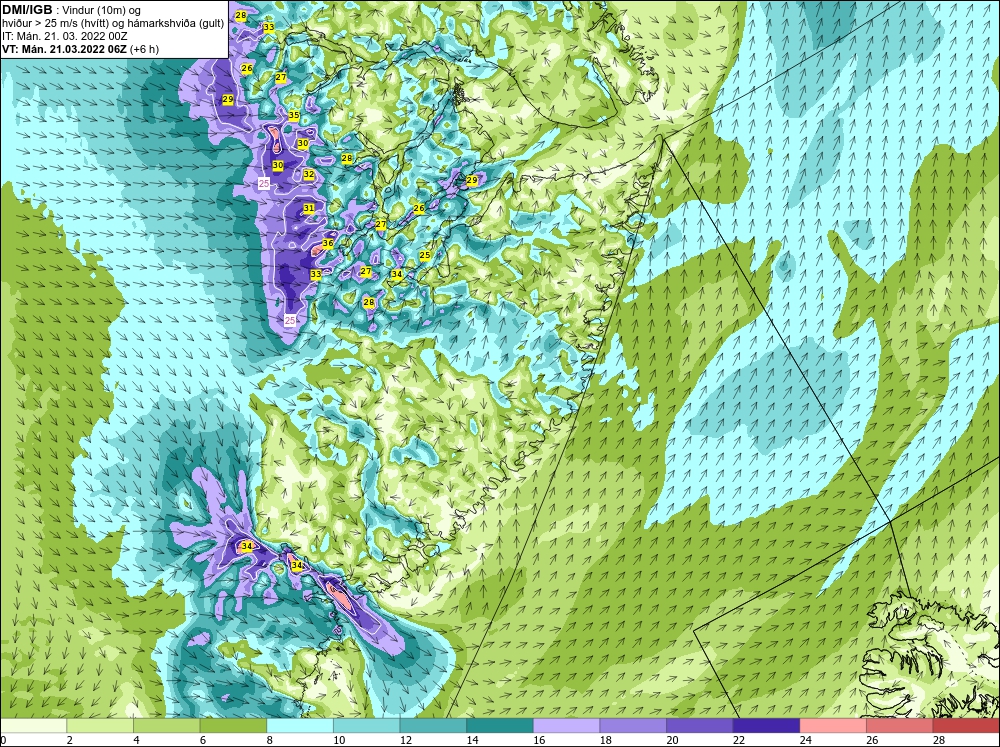Click the color scale tick label 0

[x=3, y=740]
